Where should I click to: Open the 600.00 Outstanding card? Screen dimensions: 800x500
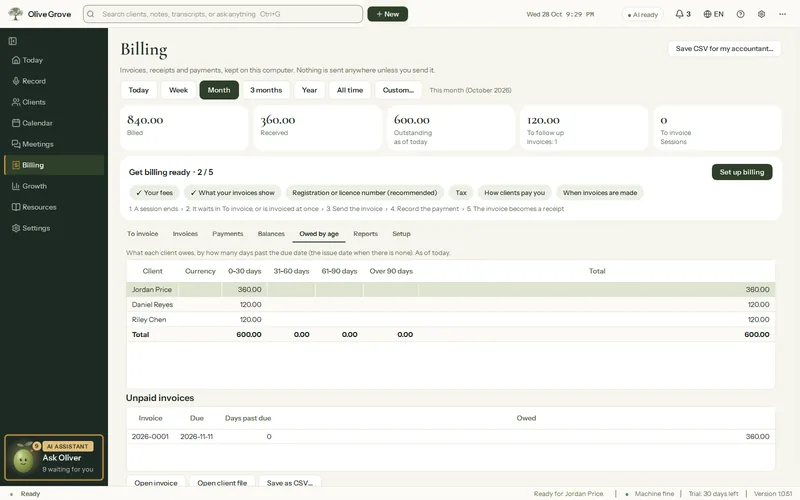pyautogui.click(x=452, y=128)
